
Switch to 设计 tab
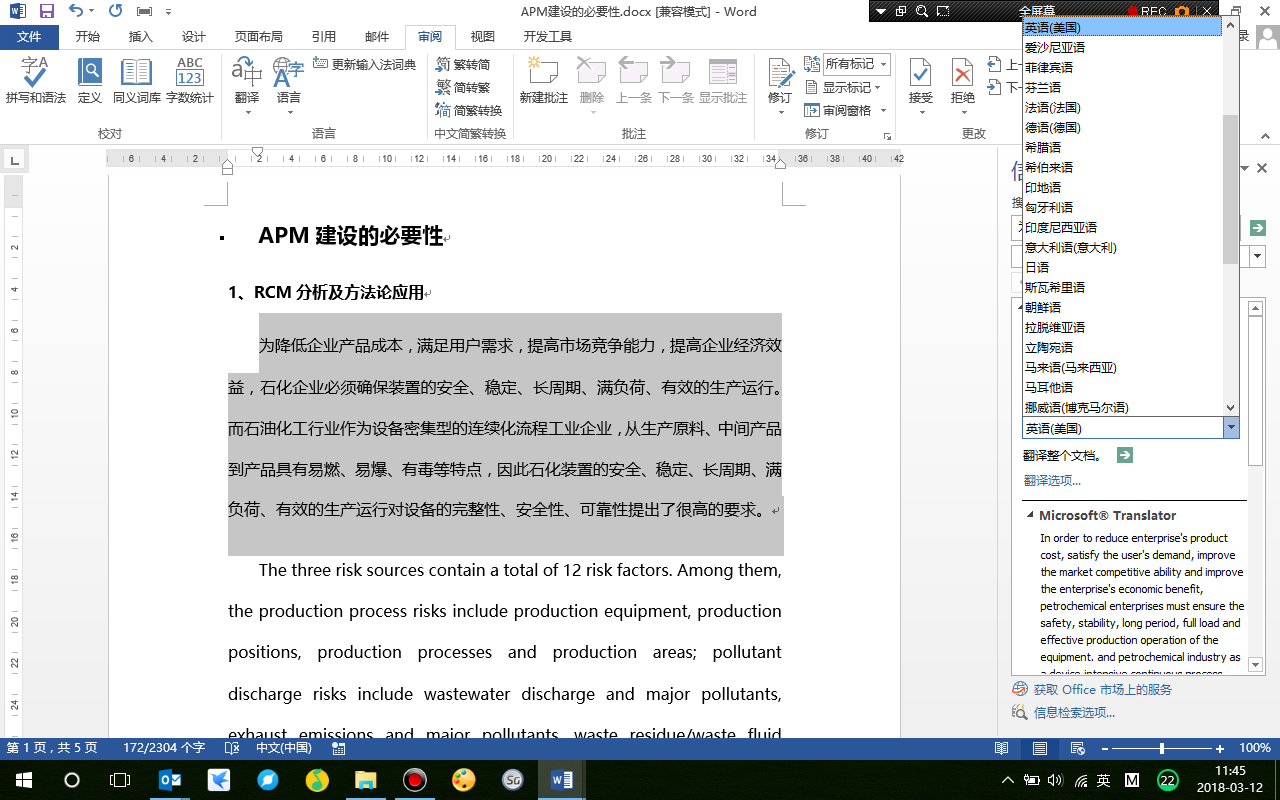pyautogui.click(x=194, y=37)
